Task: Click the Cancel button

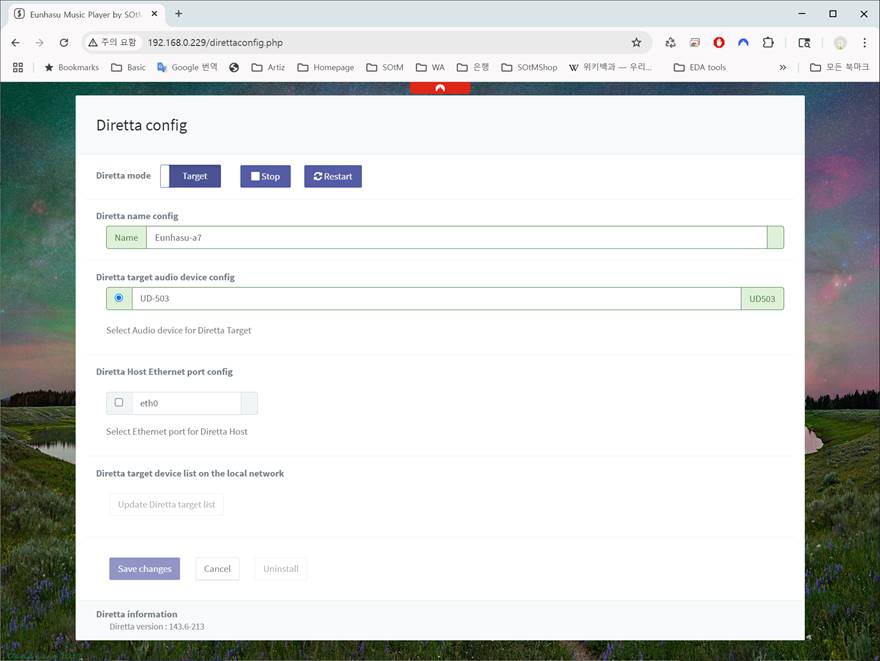Action: tap(217, 569)
